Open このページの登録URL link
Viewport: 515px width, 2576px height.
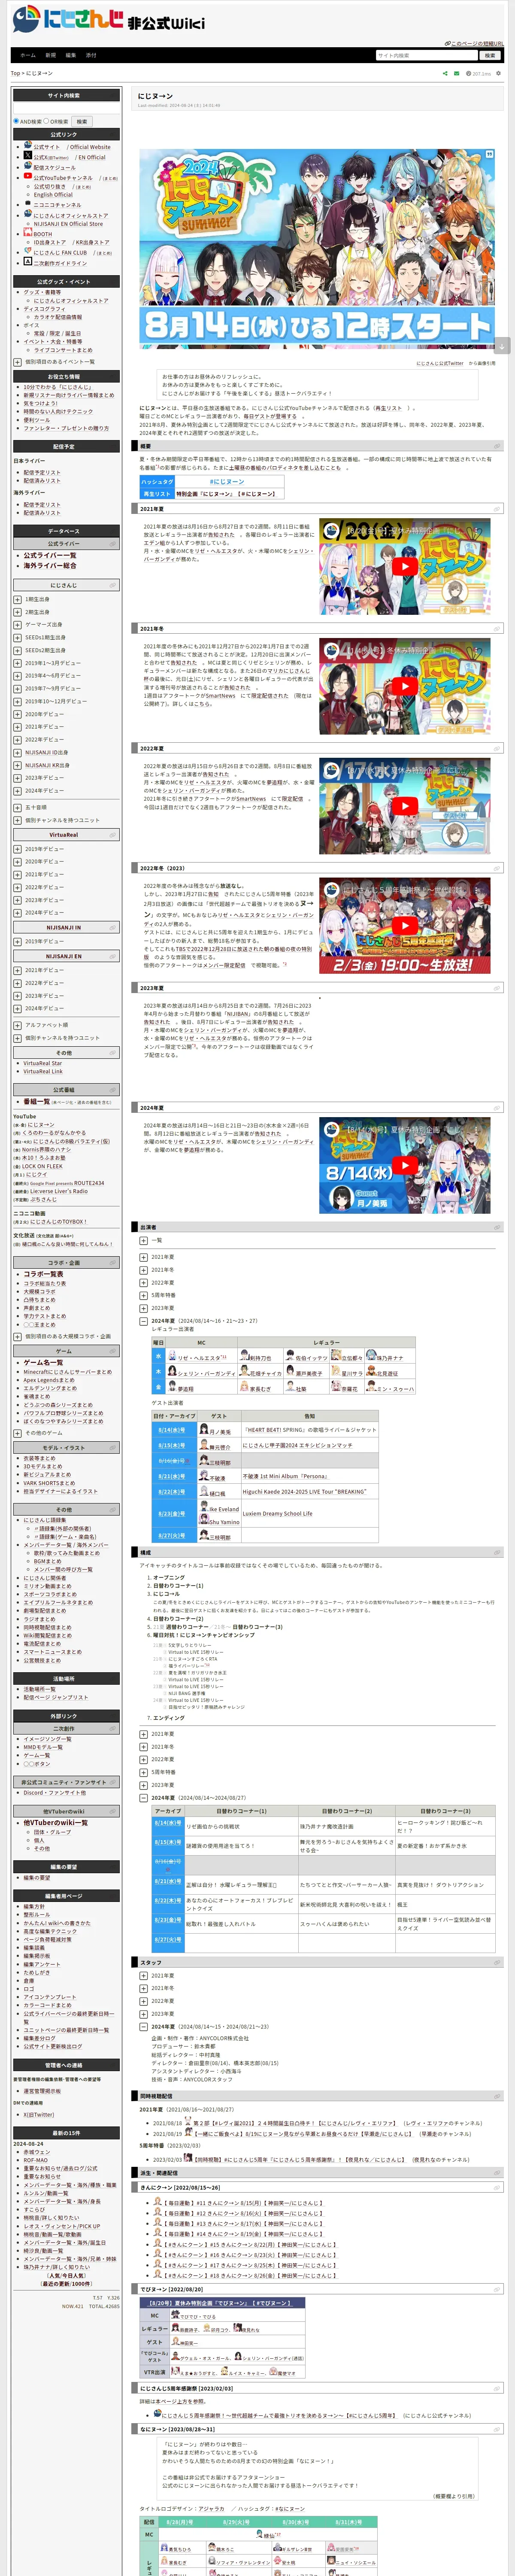click(x=478, y=44)
